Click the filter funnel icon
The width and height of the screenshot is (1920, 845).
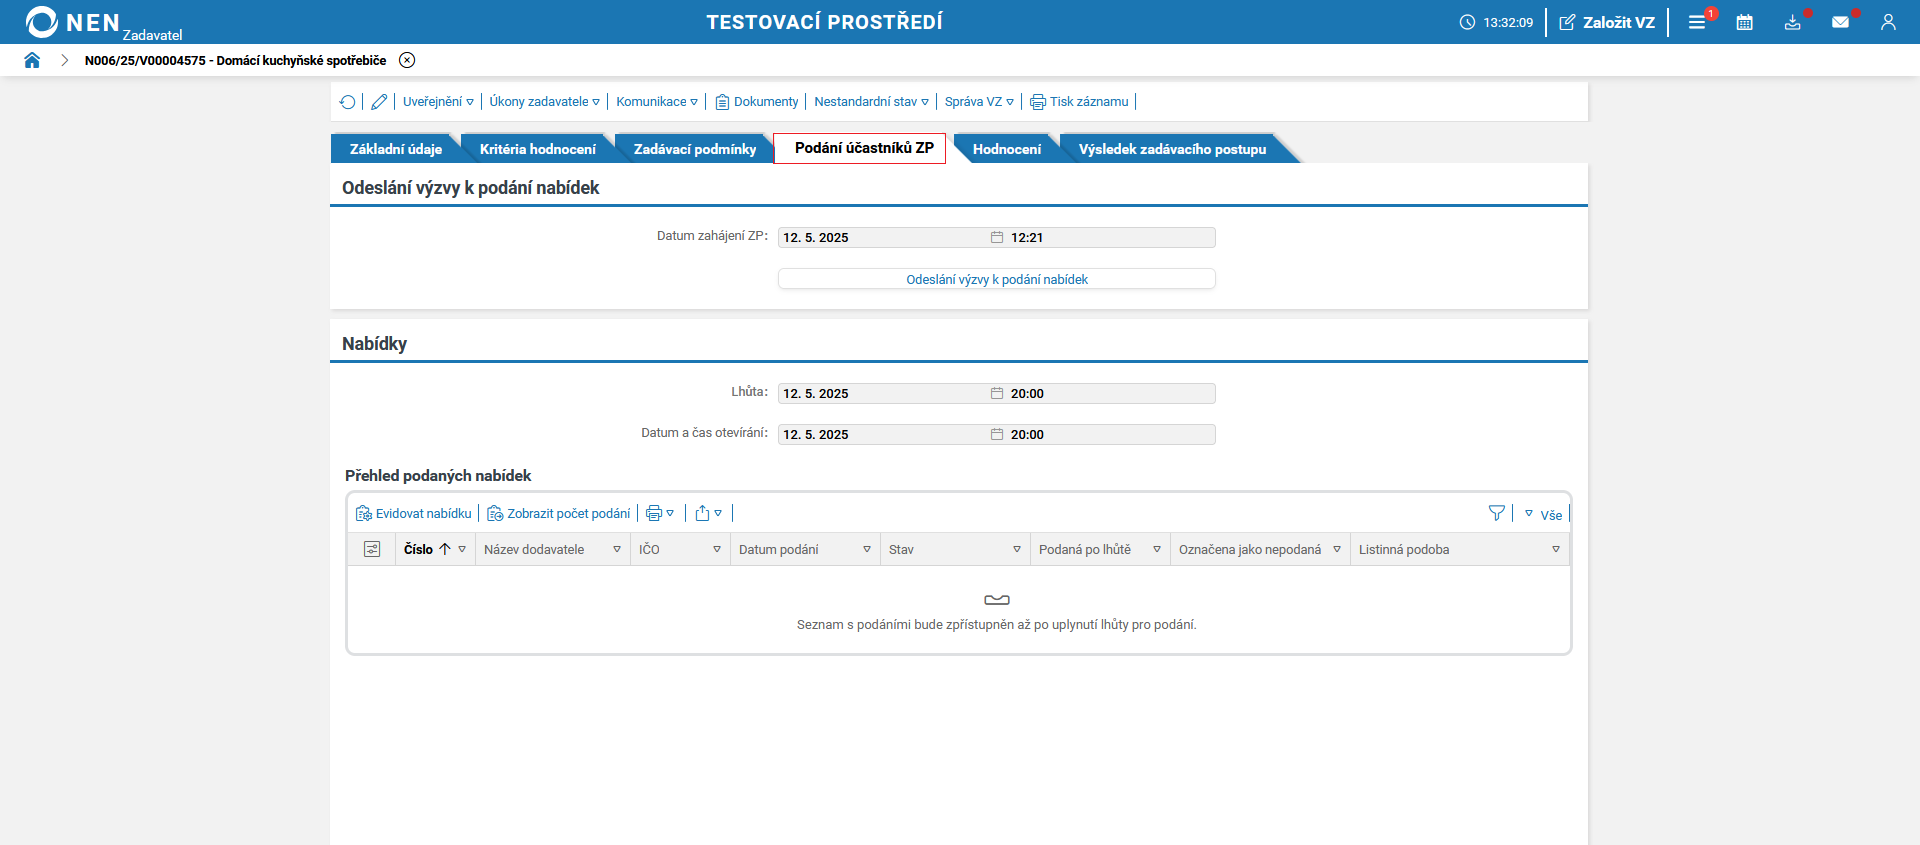(1497, 514)
